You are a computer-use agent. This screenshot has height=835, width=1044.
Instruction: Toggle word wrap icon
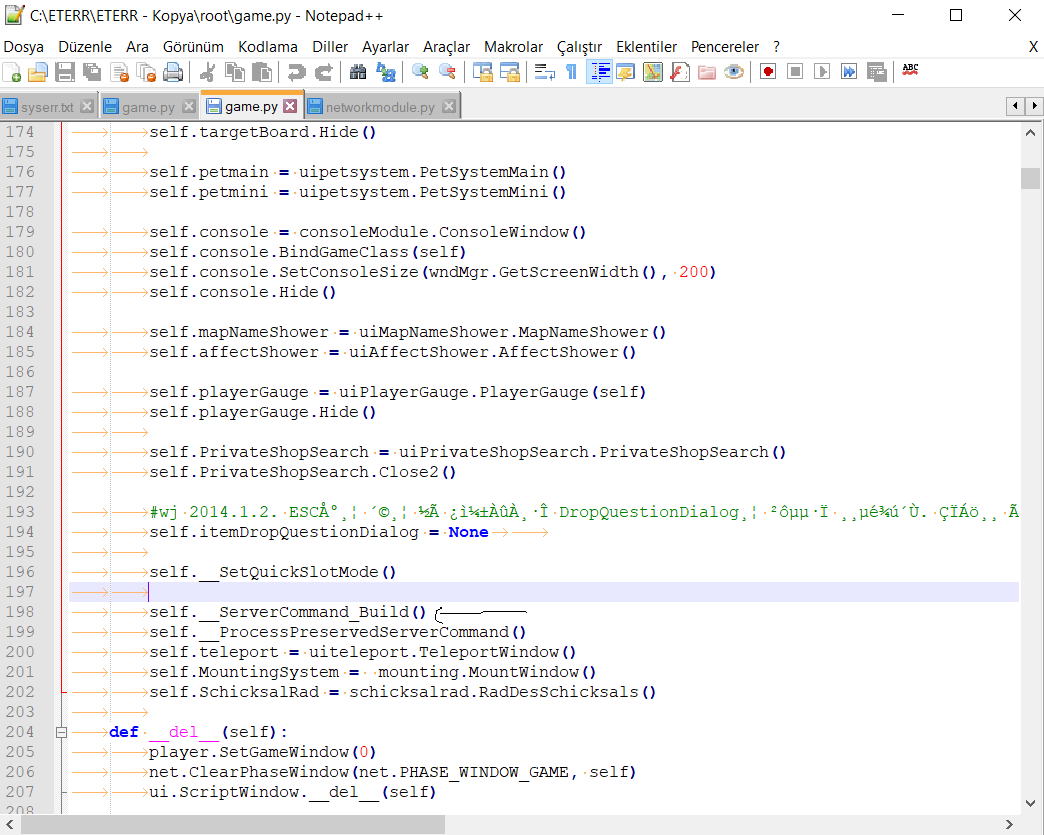pos(545,72)
